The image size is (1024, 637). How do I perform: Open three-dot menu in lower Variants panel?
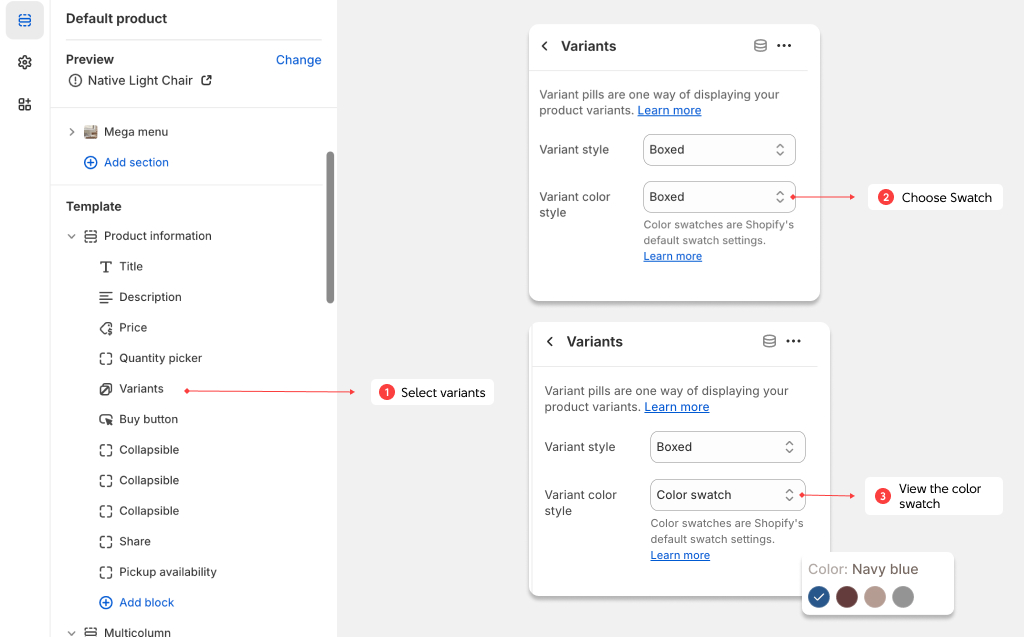point(793,341)
